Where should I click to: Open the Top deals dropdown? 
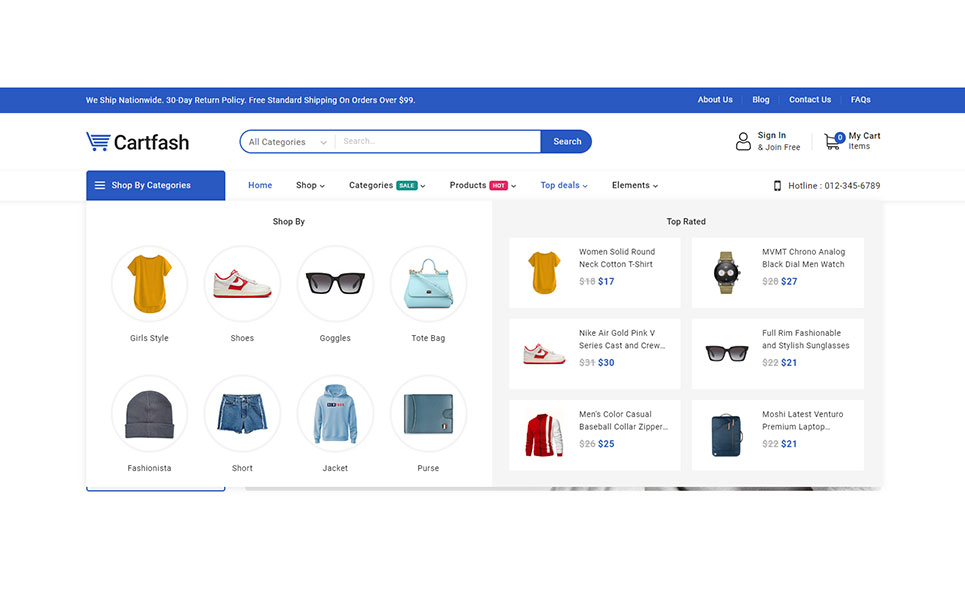[564, 185]
